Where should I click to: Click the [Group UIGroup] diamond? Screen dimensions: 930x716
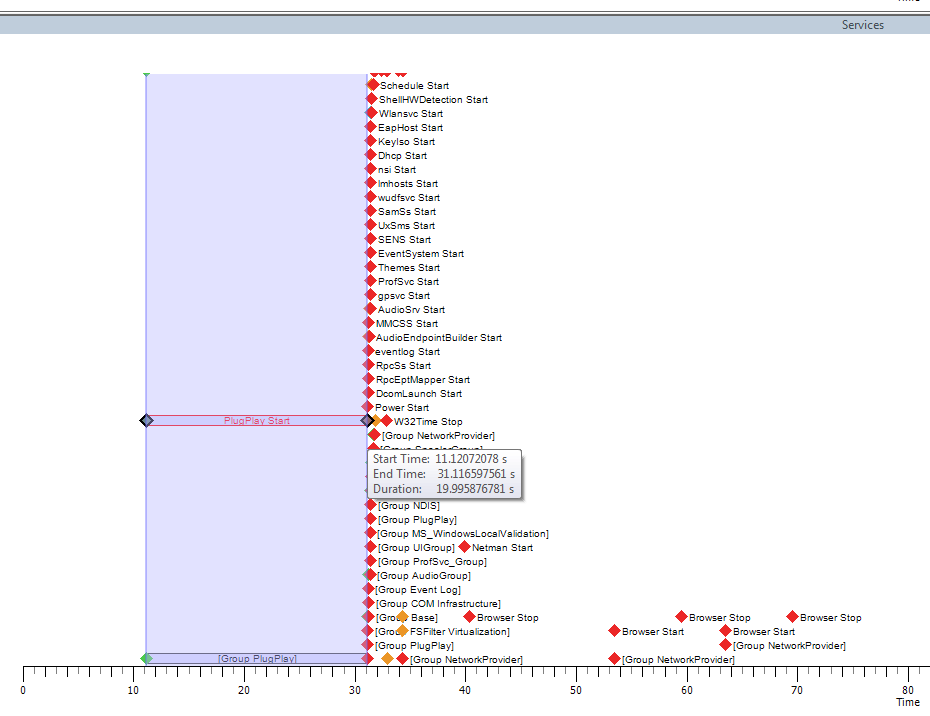point(371,547)
